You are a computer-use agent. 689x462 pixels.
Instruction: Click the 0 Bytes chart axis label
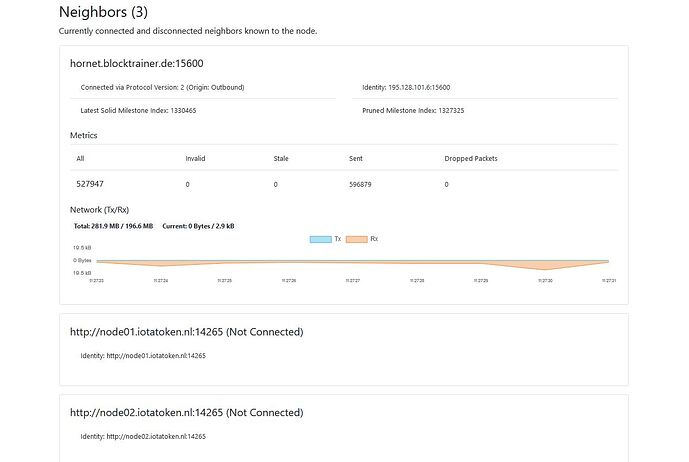pos(82,261)
